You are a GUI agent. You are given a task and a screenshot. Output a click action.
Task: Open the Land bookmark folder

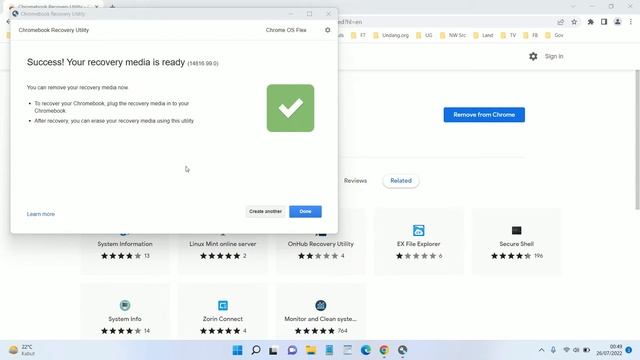pyautogui.click(x=483, y=36)
